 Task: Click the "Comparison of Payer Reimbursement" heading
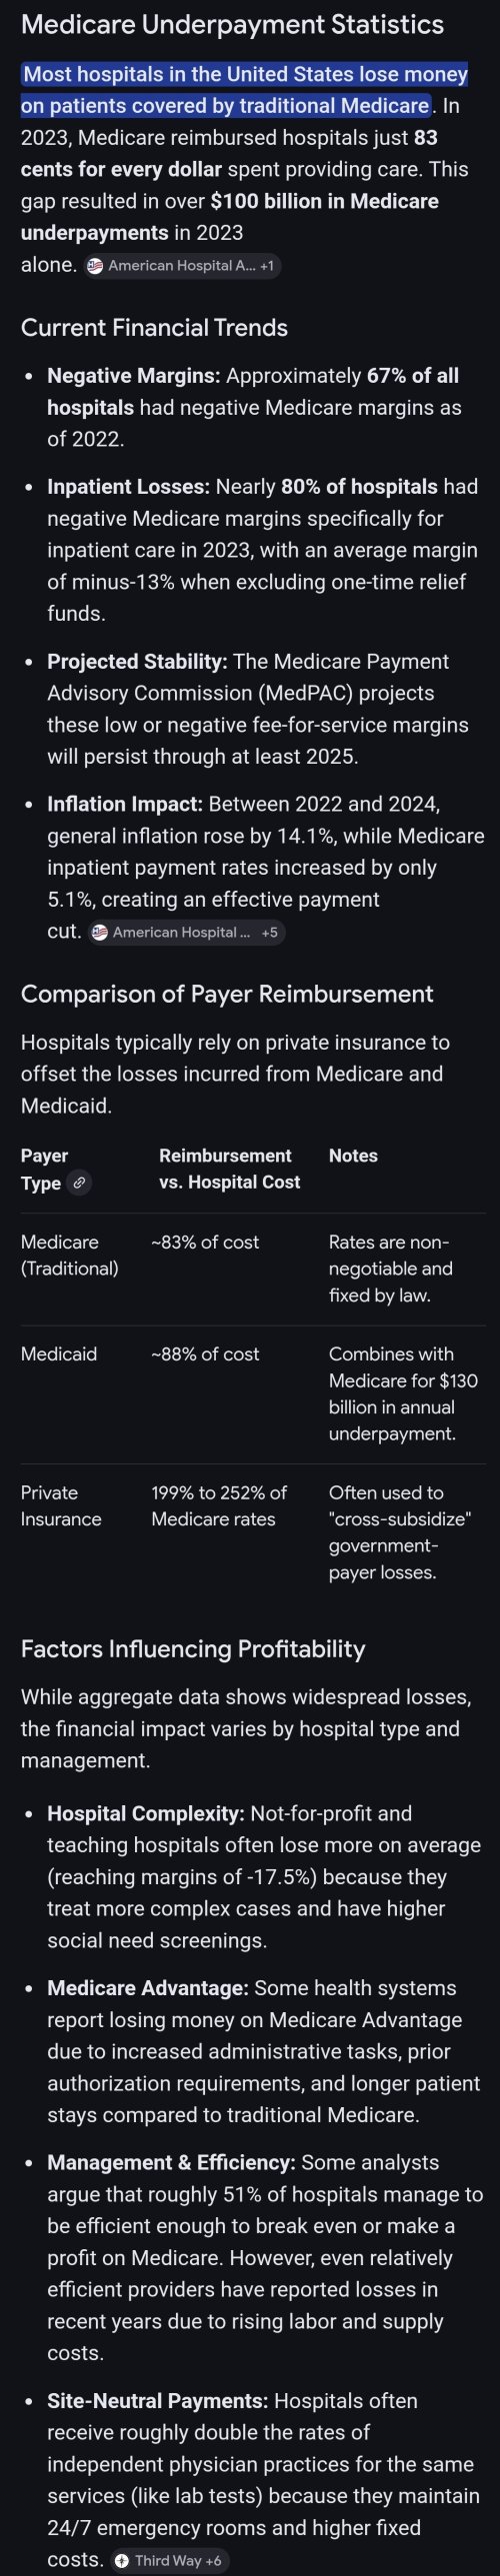pos(227,994)
